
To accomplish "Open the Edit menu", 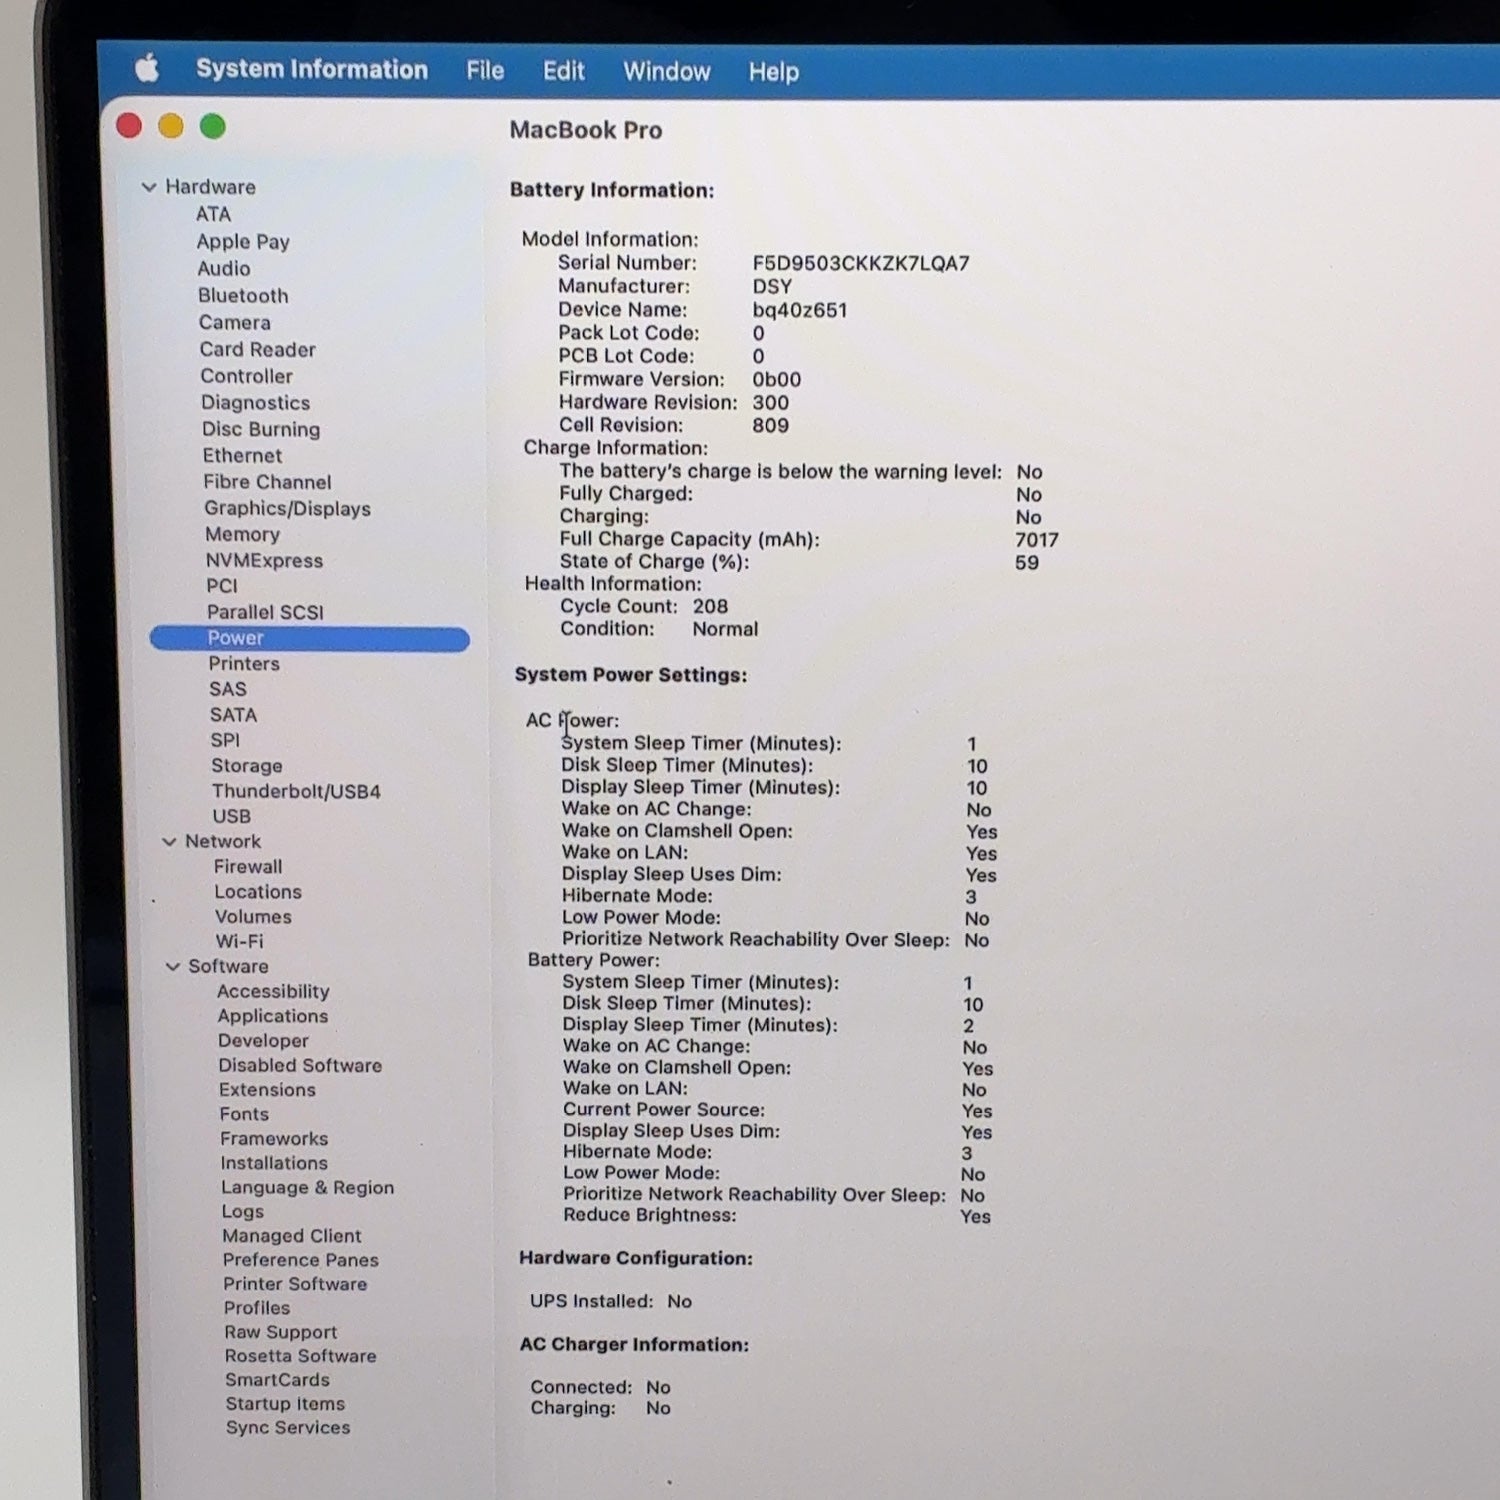I will coord(563,71).
